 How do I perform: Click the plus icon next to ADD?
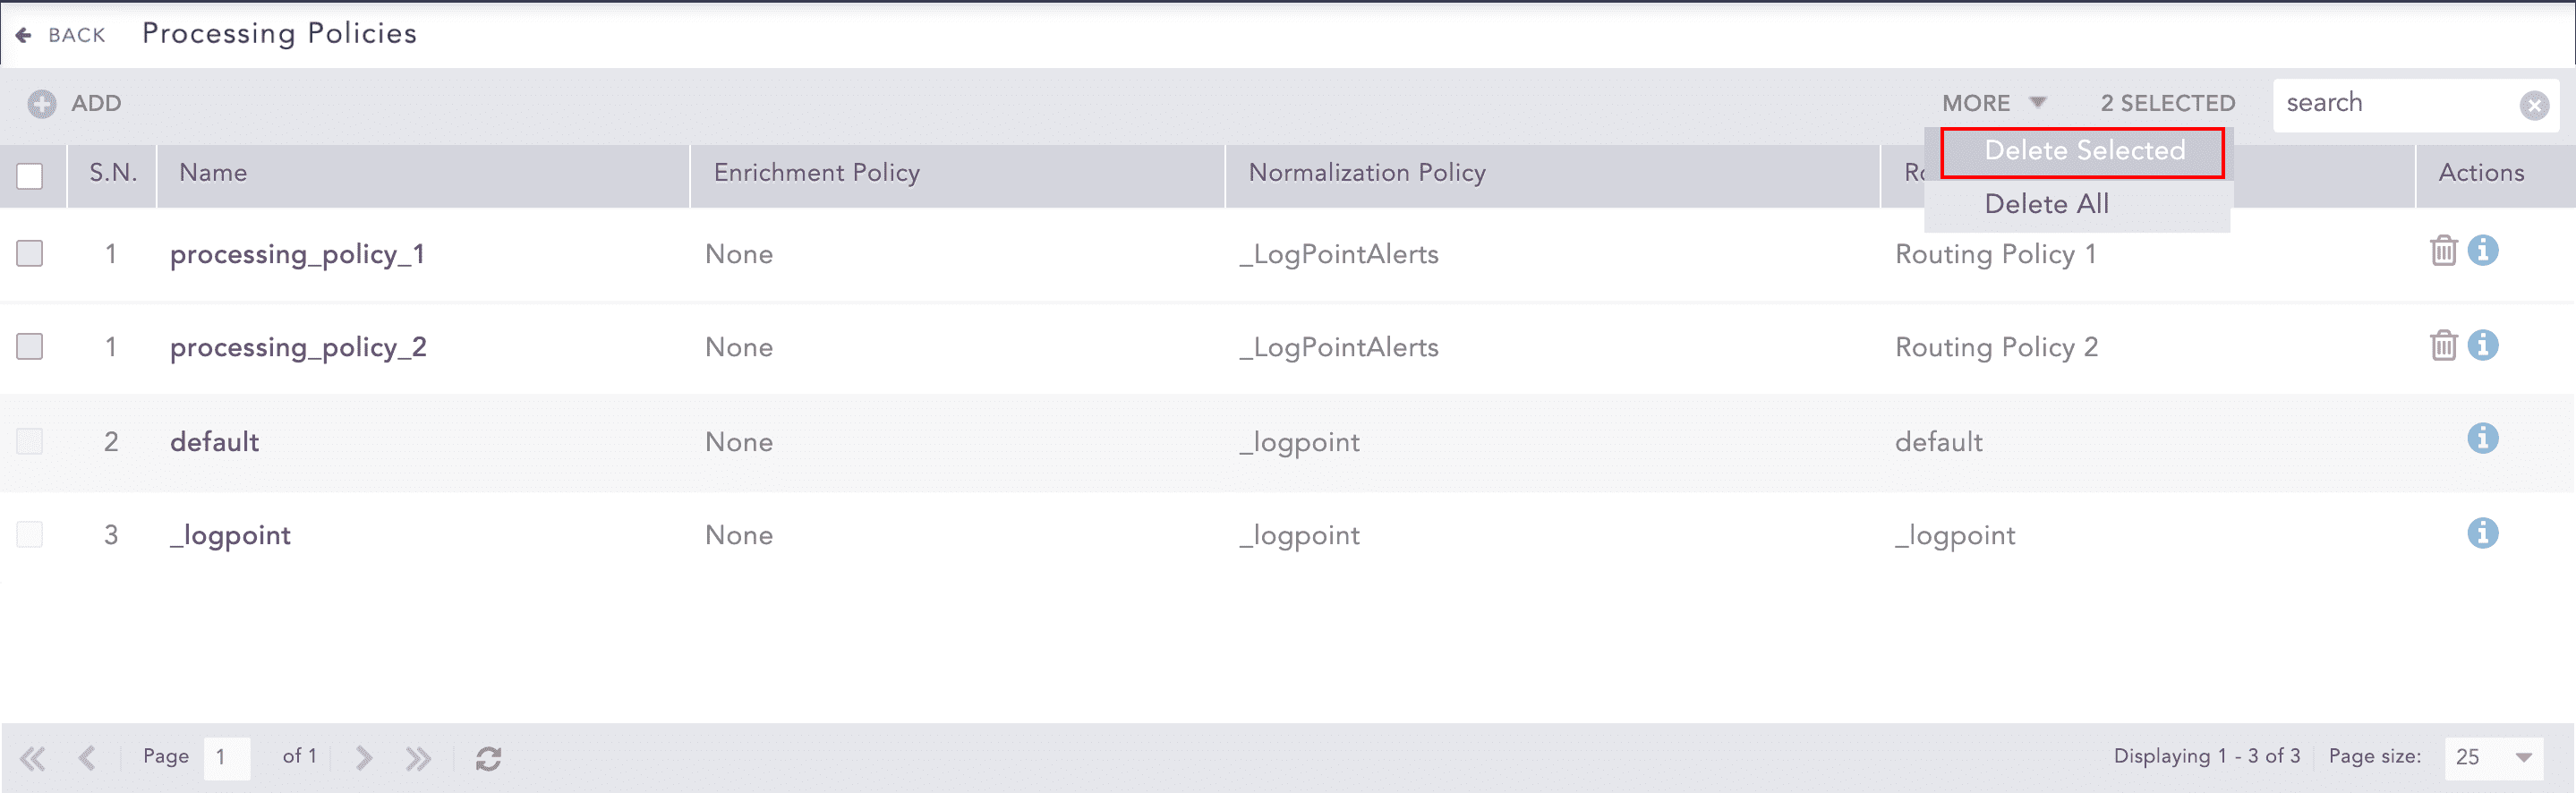tap(40, 103)
